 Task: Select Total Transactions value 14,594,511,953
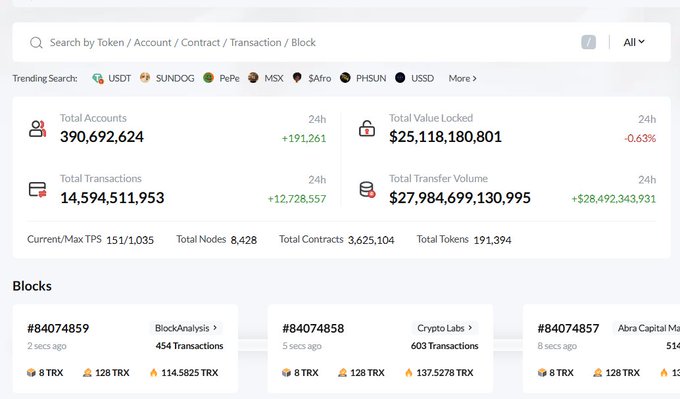pyautogui.click(x=112, y=198)
